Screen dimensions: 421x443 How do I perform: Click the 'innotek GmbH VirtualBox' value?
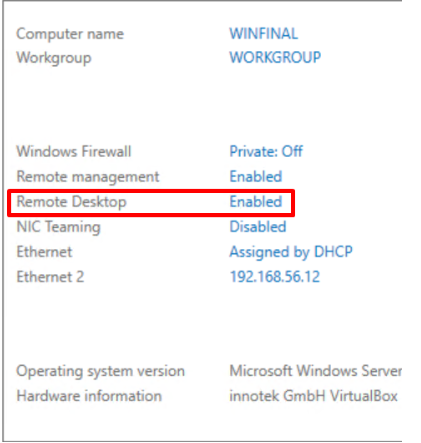(313, 396)
